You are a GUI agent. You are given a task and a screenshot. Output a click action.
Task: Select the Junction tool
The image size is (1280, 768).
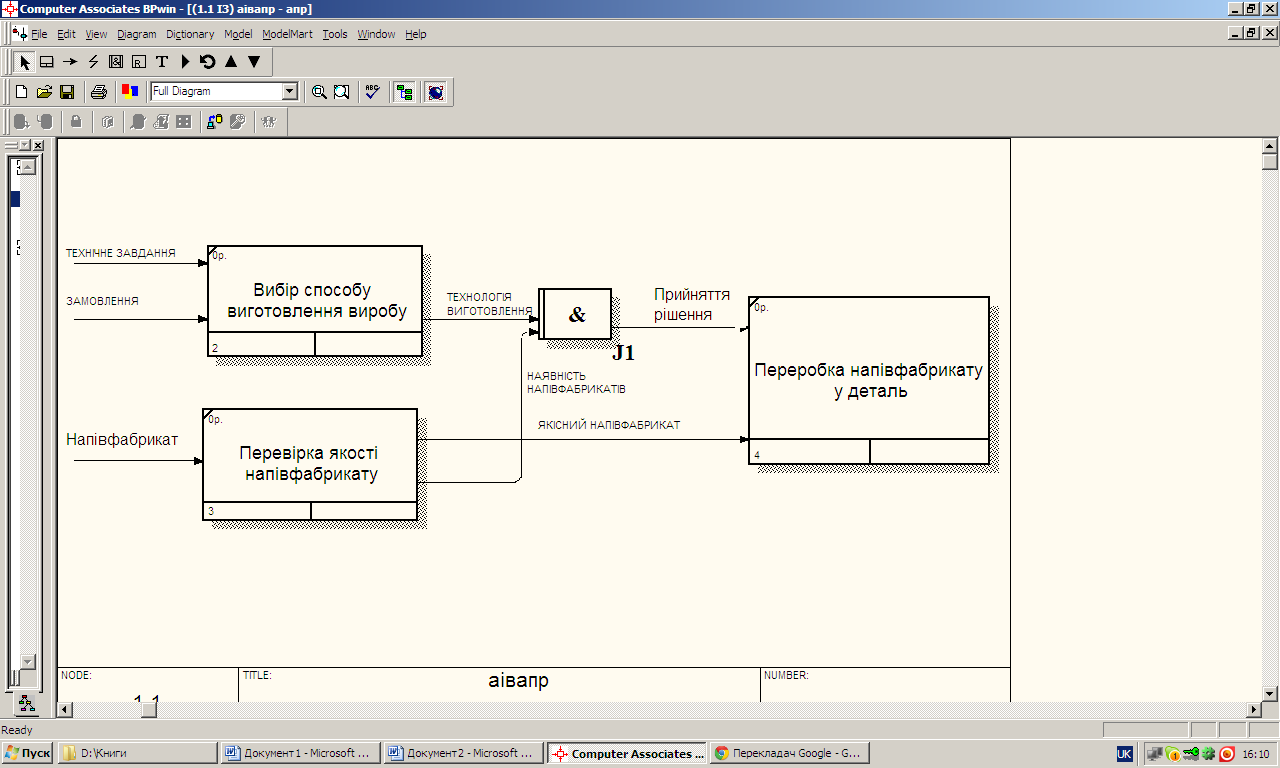click(116, 61)
